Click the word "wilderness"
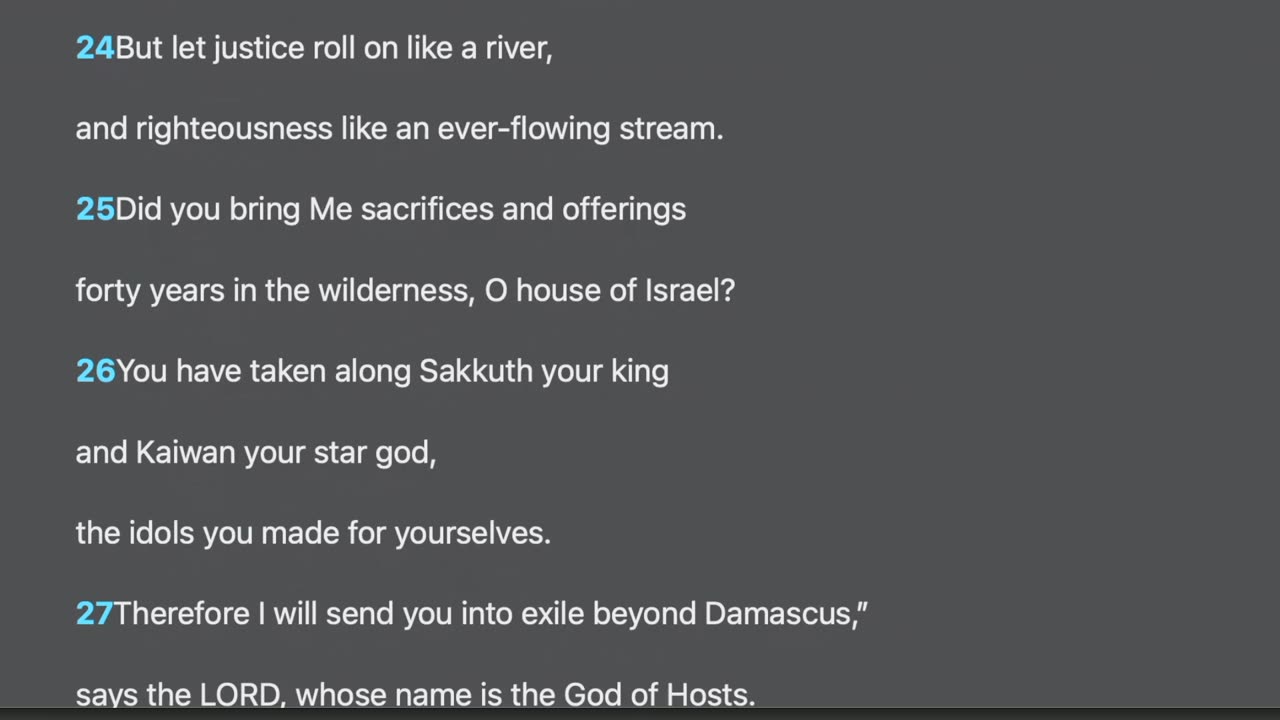Viewport: 1280px width, 720px height. (x=395, y=291)
